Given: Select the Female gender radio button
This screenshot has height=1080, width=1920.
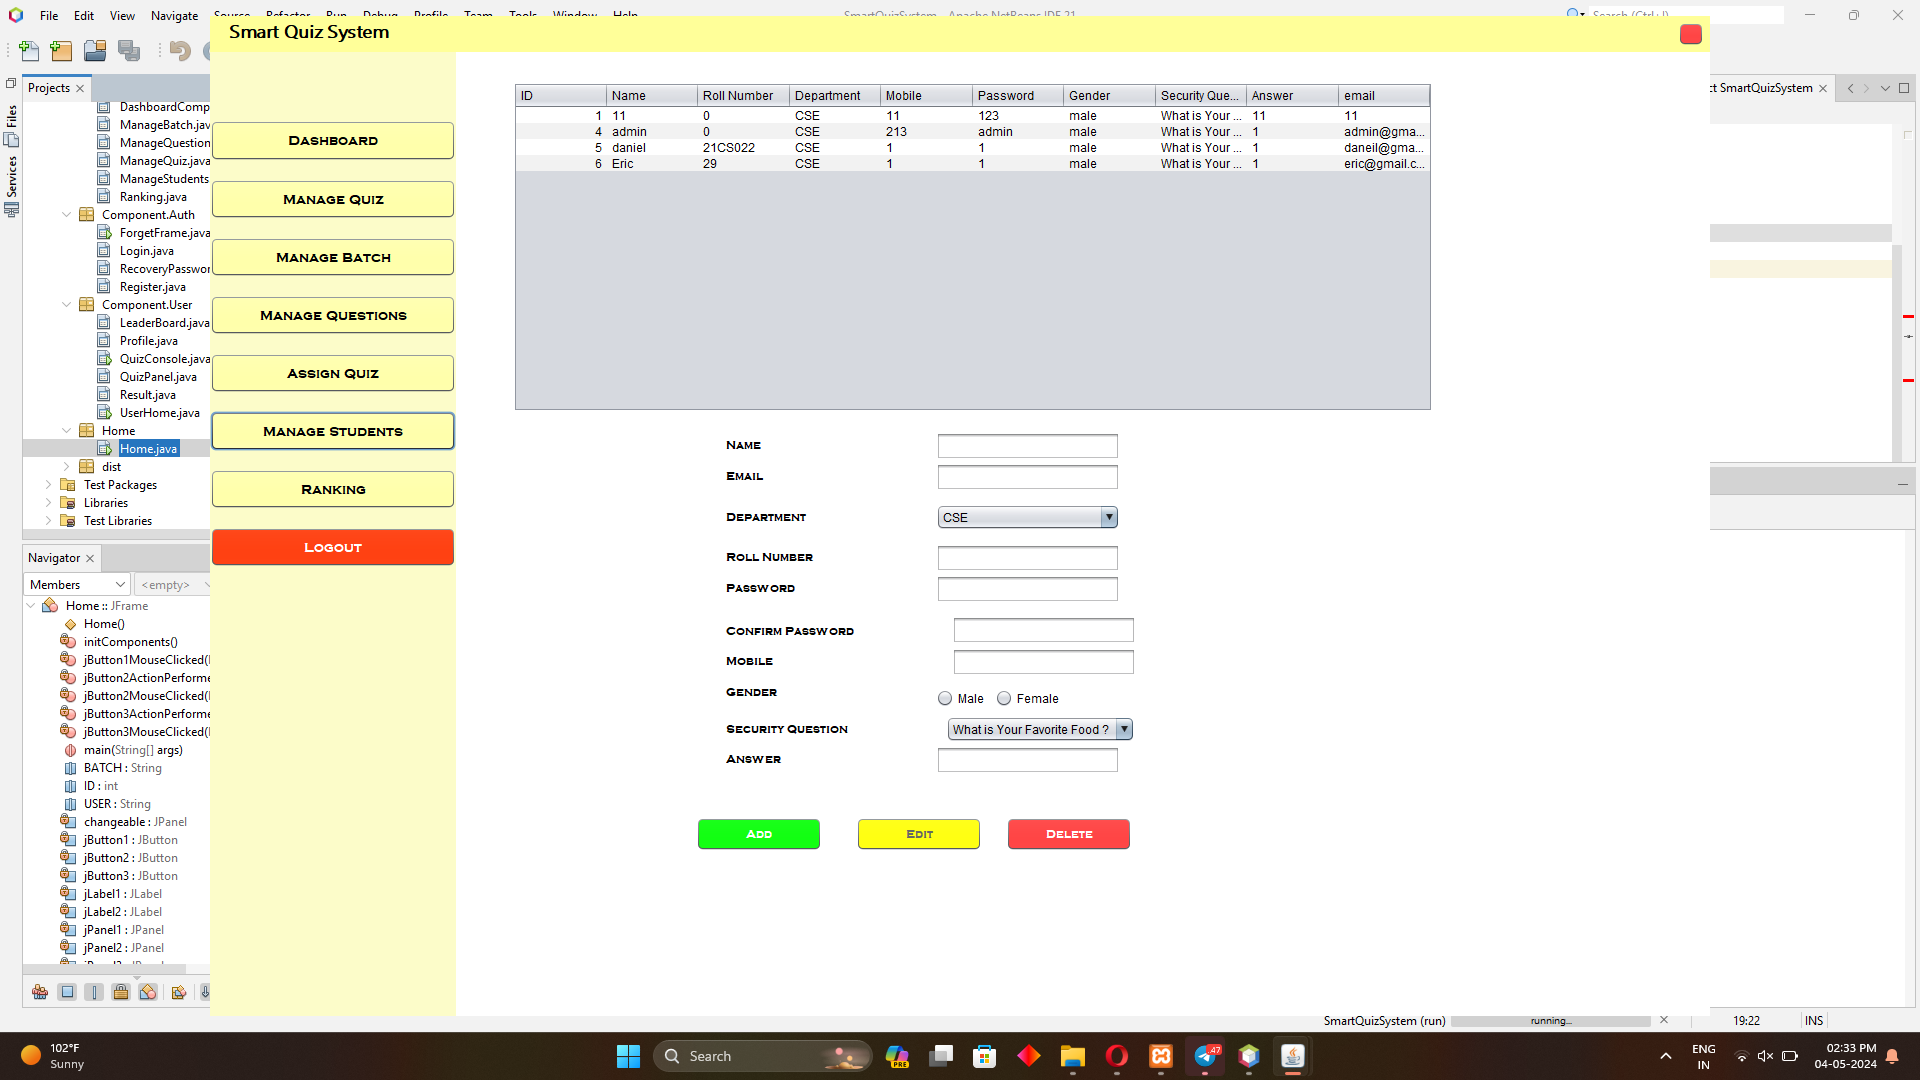Looking at the screenshot, I should [x=1004, y=699].
